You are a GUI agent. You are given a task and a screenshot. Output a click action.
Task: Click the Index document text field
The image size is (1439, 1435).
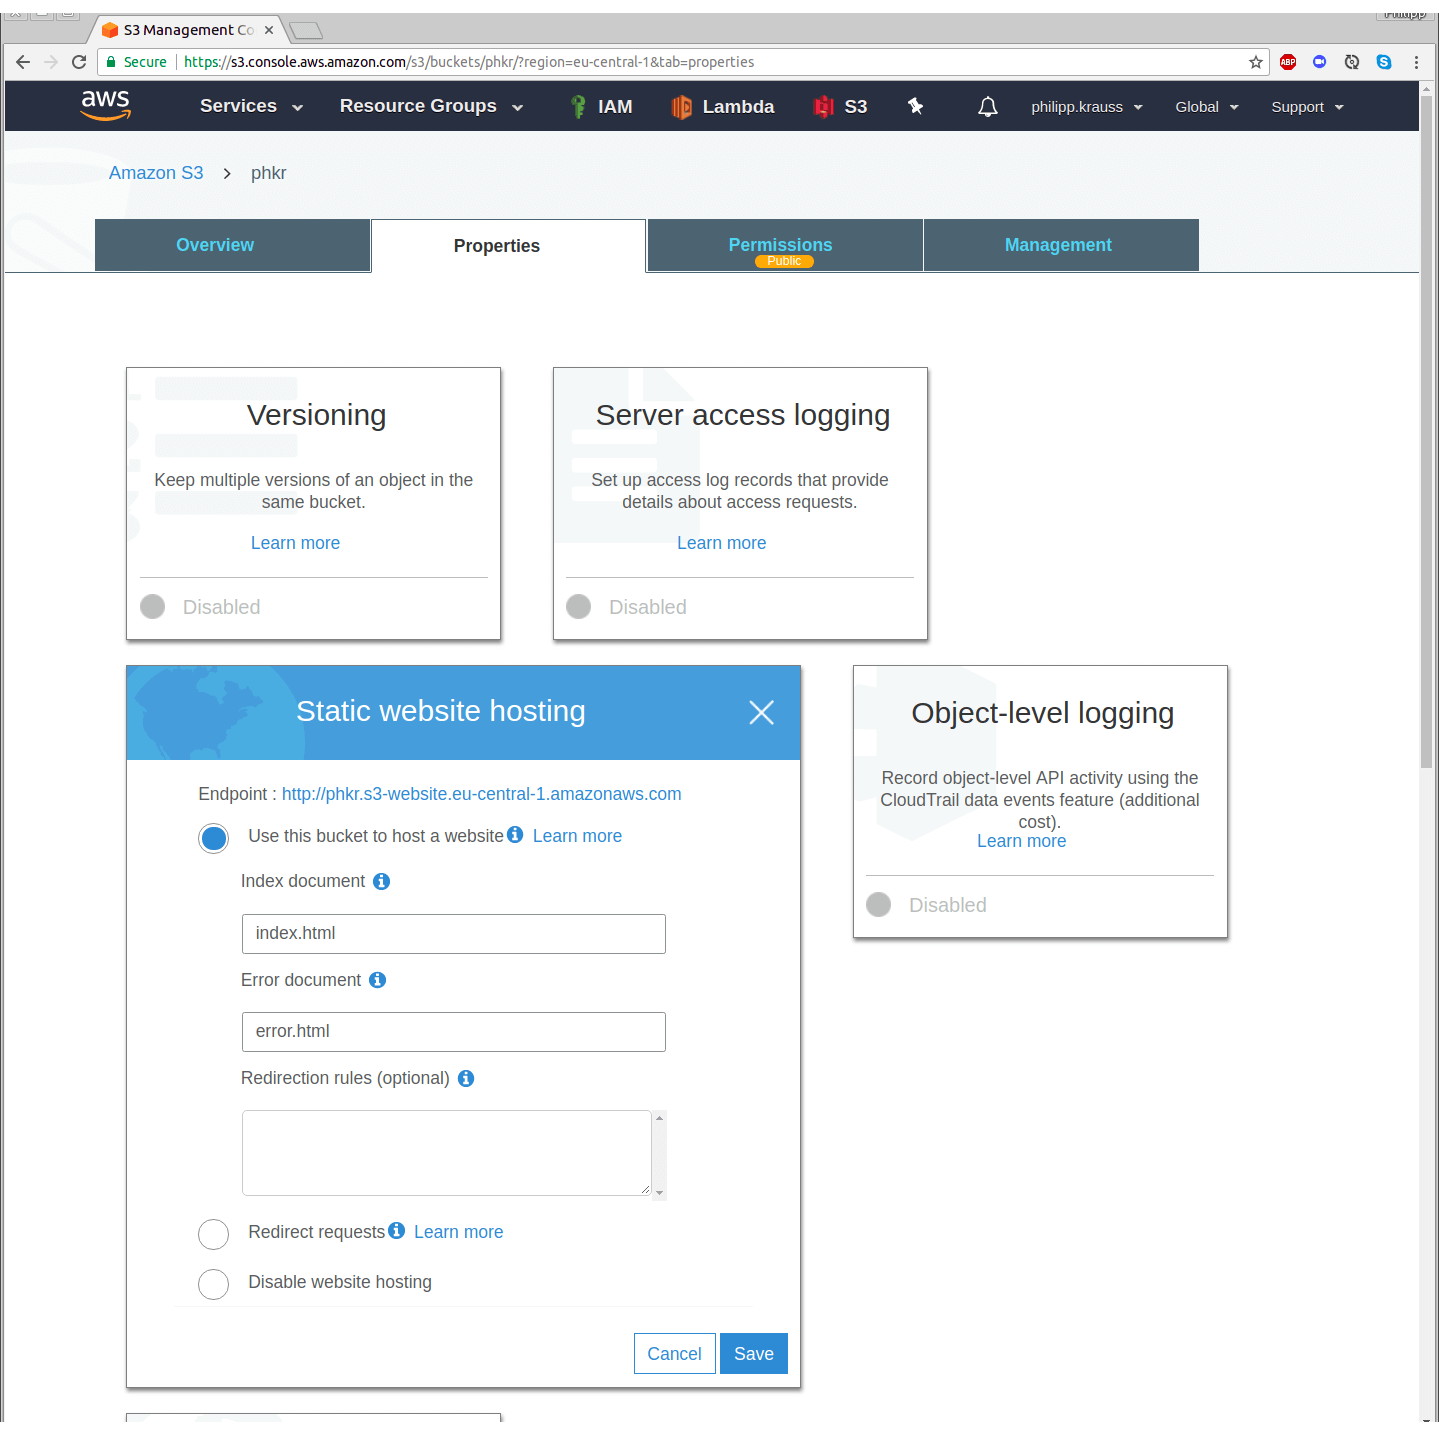click(x=453, y=934)
